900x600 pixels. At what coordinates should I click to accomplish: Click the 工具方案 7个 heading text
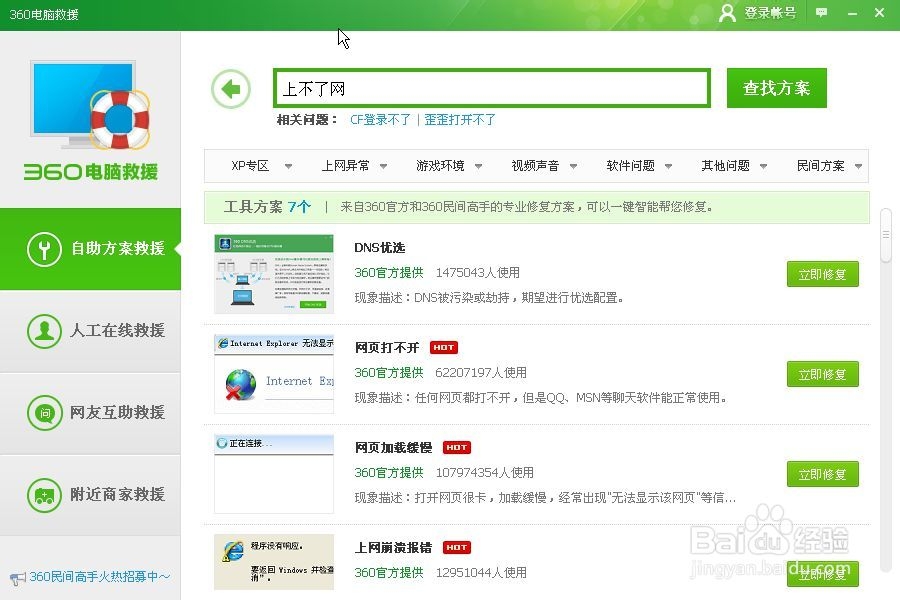(x=267, y=207)
